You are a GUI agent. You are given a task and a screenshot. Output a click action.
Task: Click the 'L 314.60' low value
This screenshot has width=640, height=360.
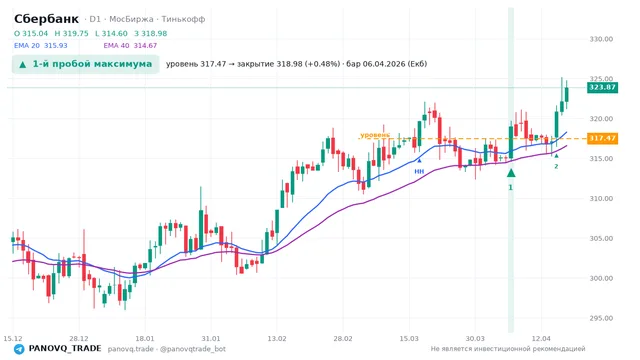[111, 33]
